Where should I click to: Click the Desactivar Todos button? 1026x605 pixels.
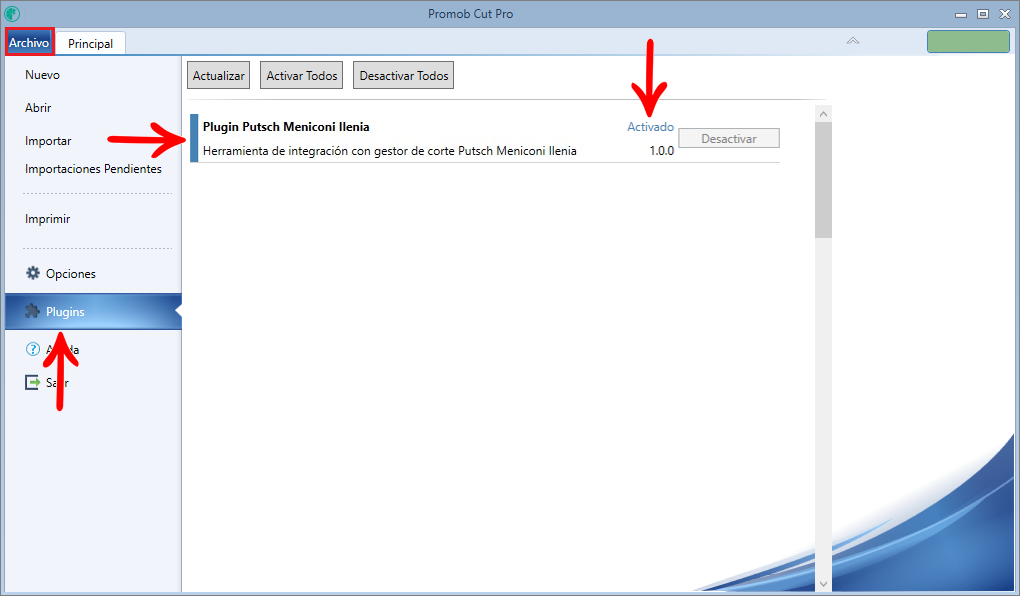404,75
